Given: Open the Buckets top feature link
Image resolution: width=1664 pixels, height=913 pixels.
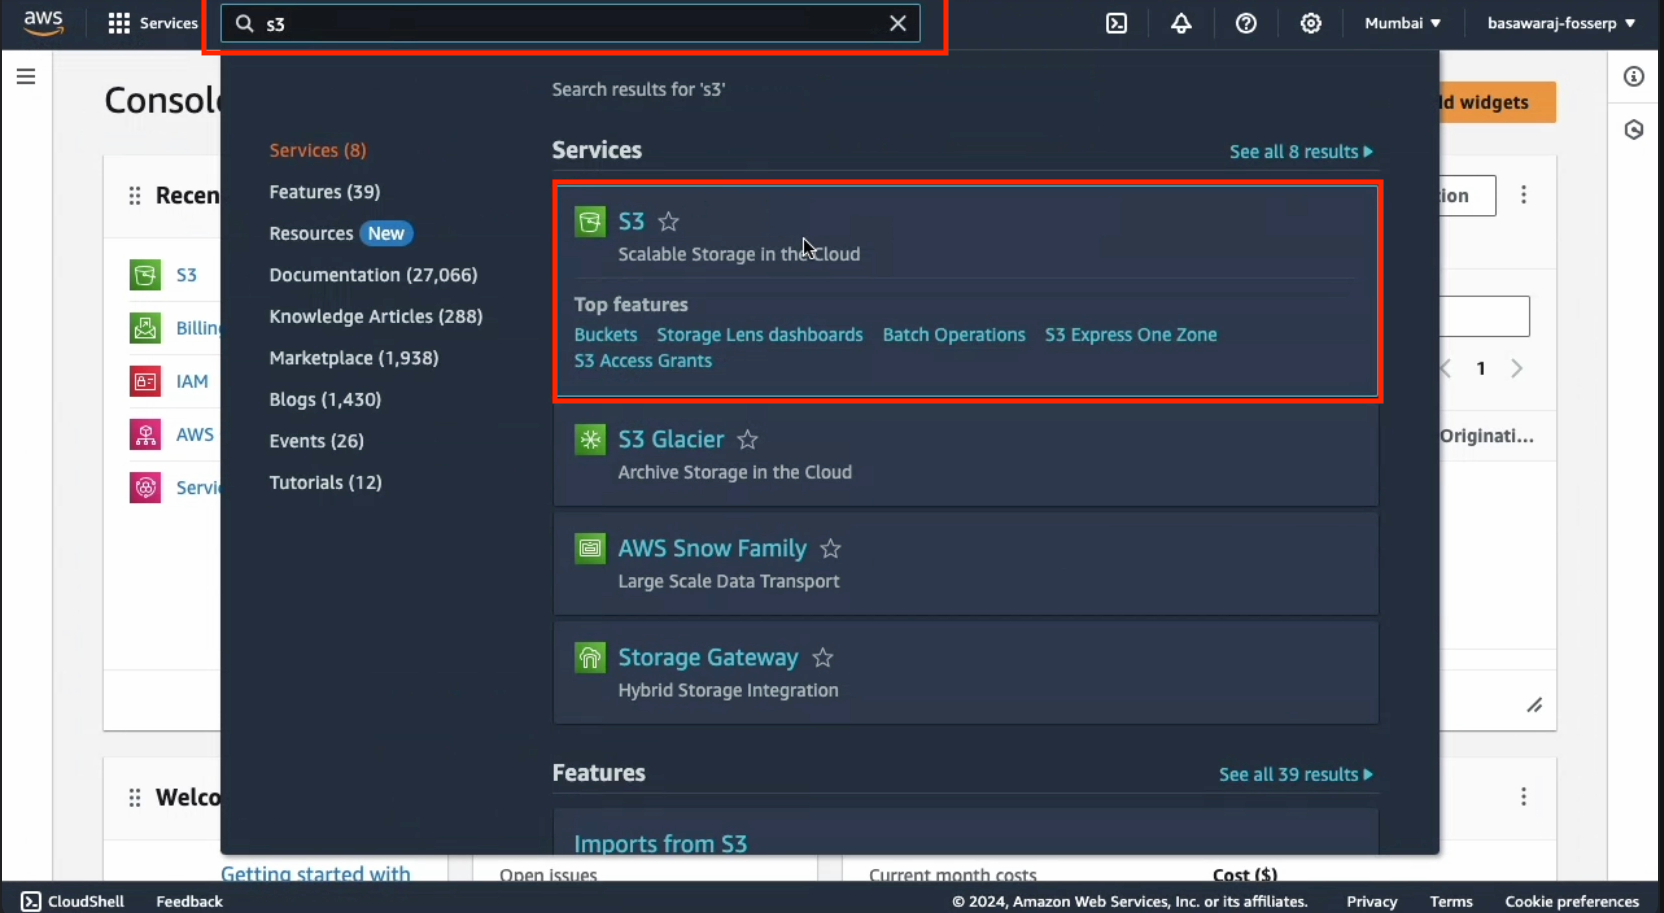Looking at the screenshot, I should [x=605, y=335].
